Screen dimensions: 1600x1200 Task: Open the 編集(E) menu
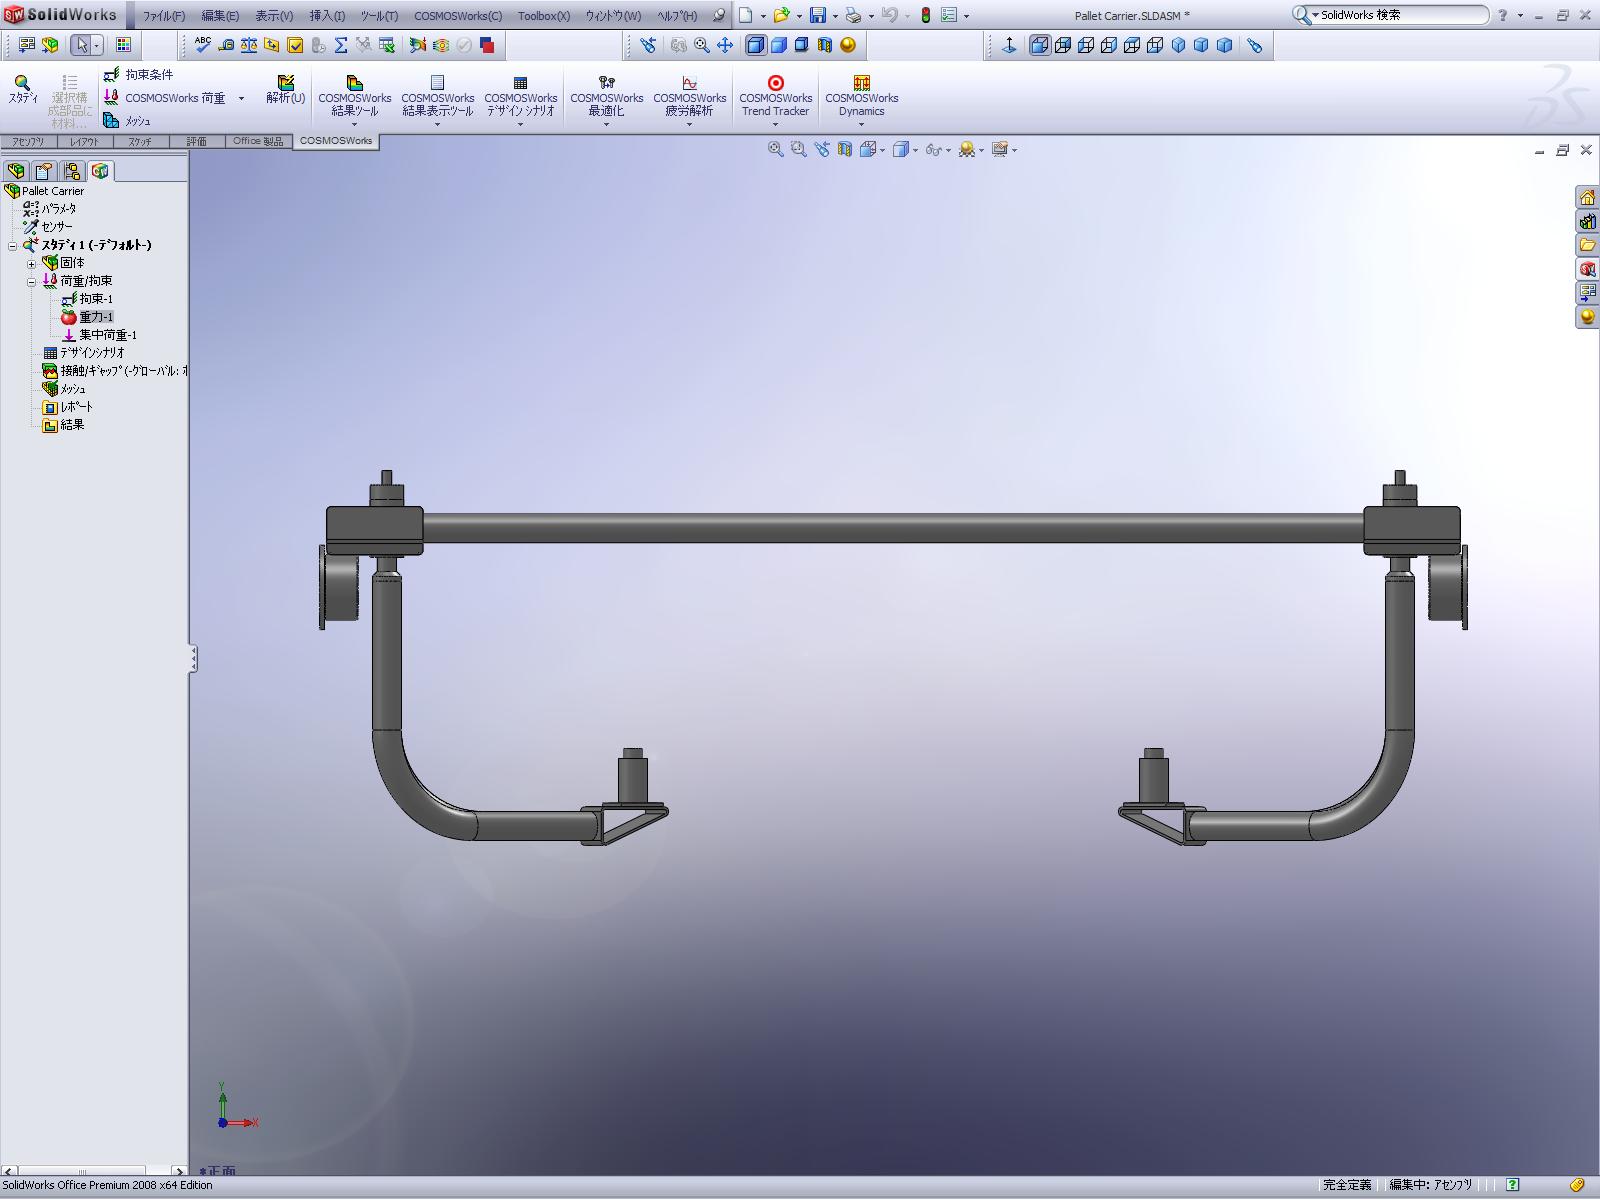coord(220,16)
